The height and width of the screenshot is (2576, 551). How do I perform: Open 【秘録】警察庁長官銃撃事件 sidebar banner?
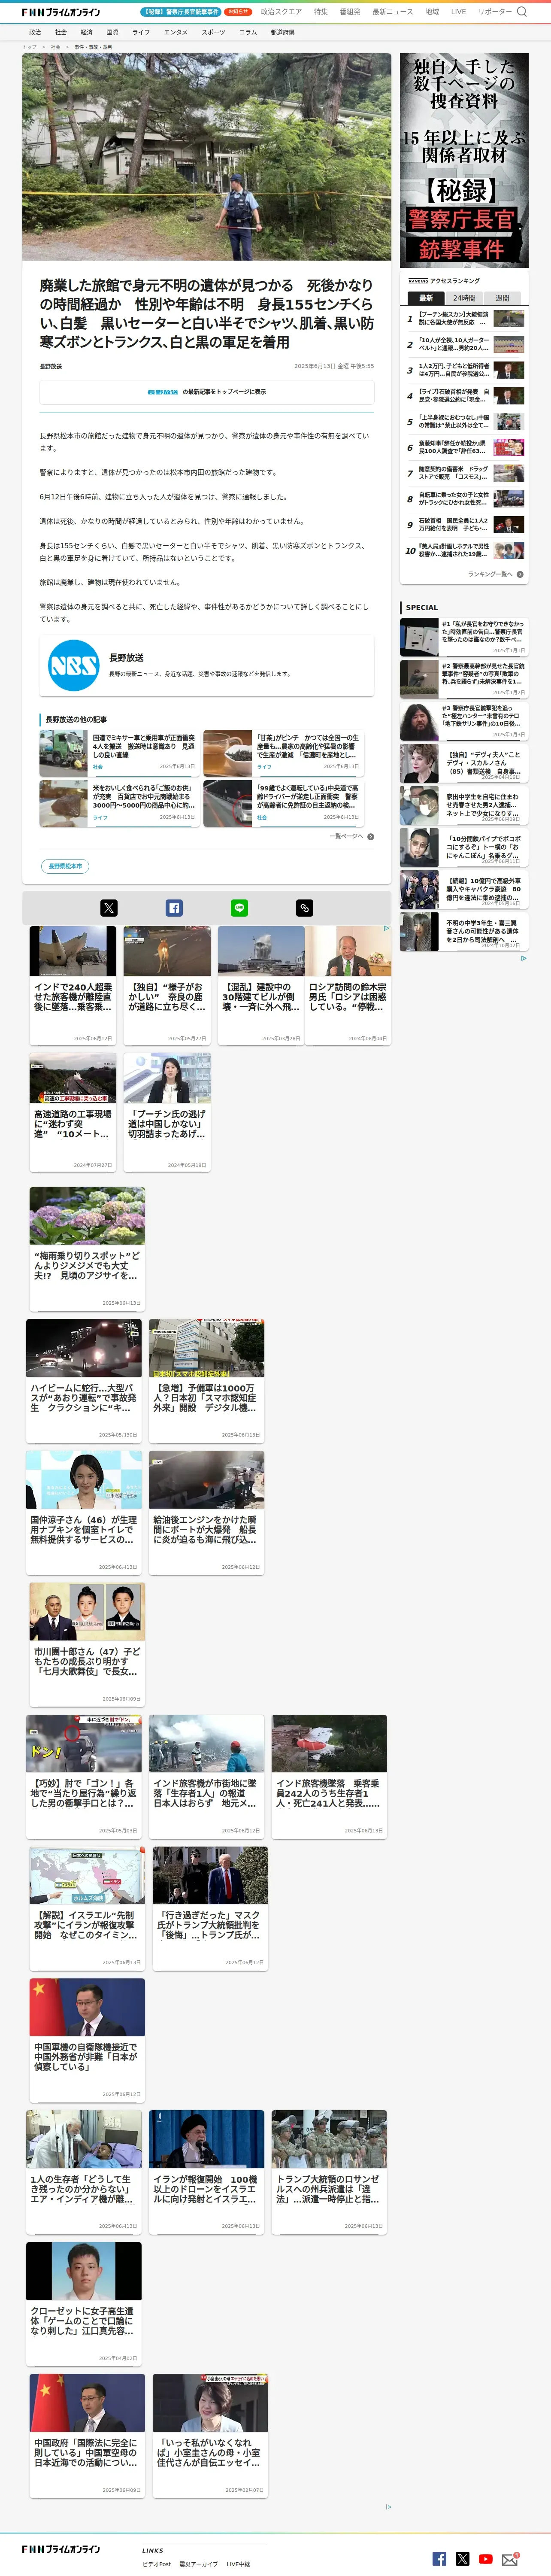click(464, 160)
